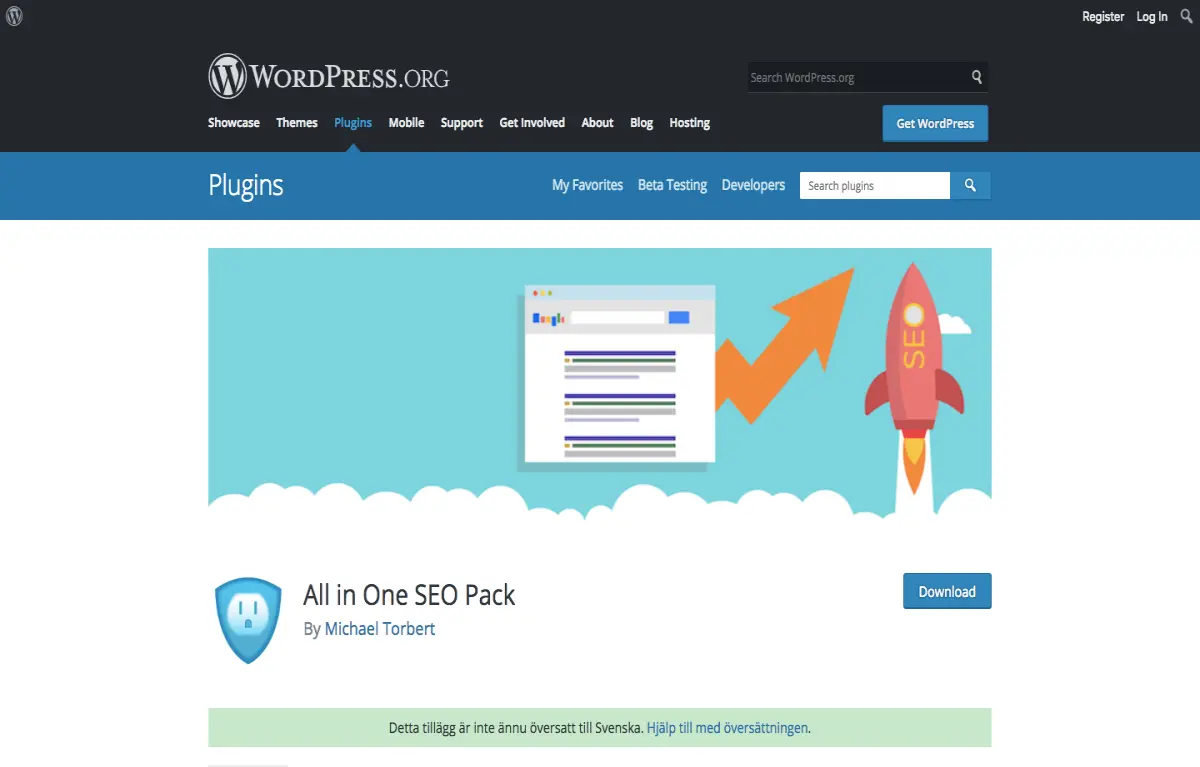Click the All in One SEO Pack title
This screenshot has height=767, width=1200.
coord(409,595)
